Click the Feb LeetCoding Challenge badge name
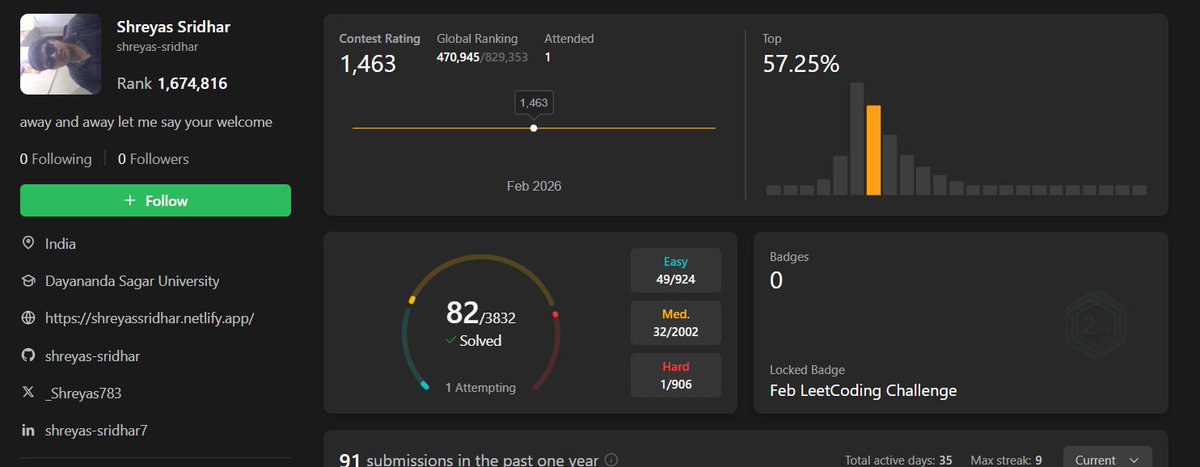1200x467 pixels. pos(863,390)
